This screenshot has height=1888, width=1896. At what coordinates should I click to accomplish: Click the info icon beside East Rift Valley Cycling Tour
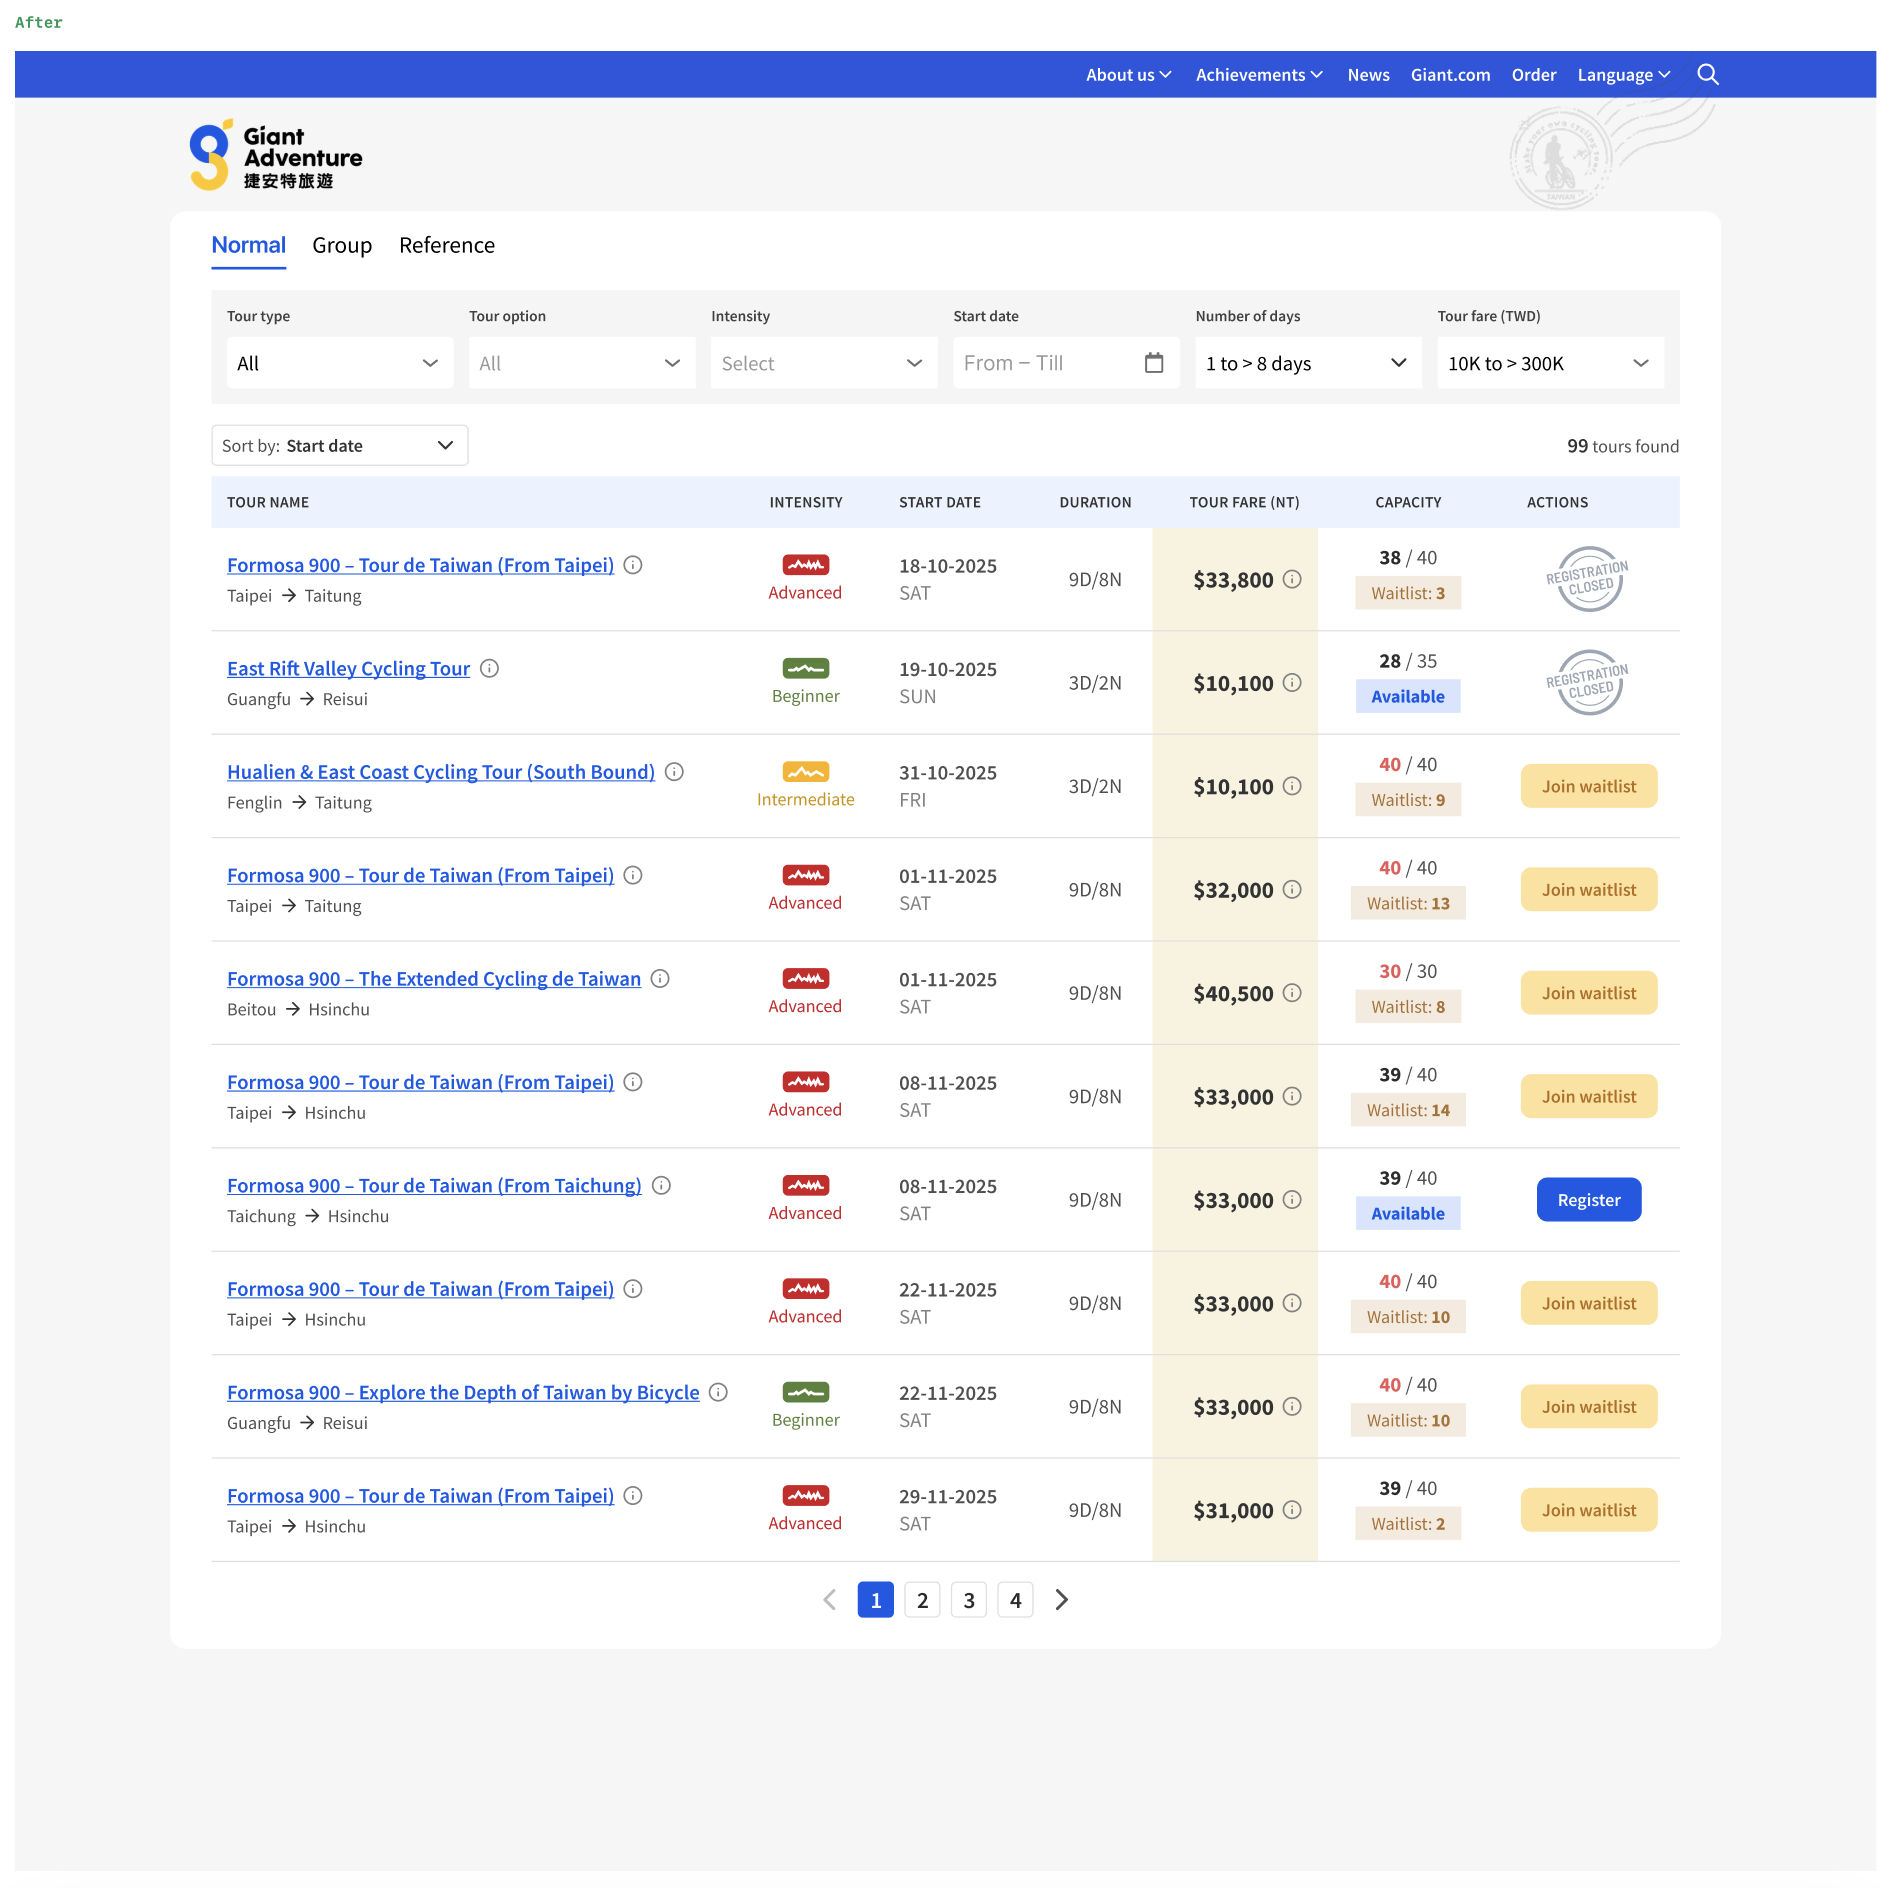[x=490, y=668]
